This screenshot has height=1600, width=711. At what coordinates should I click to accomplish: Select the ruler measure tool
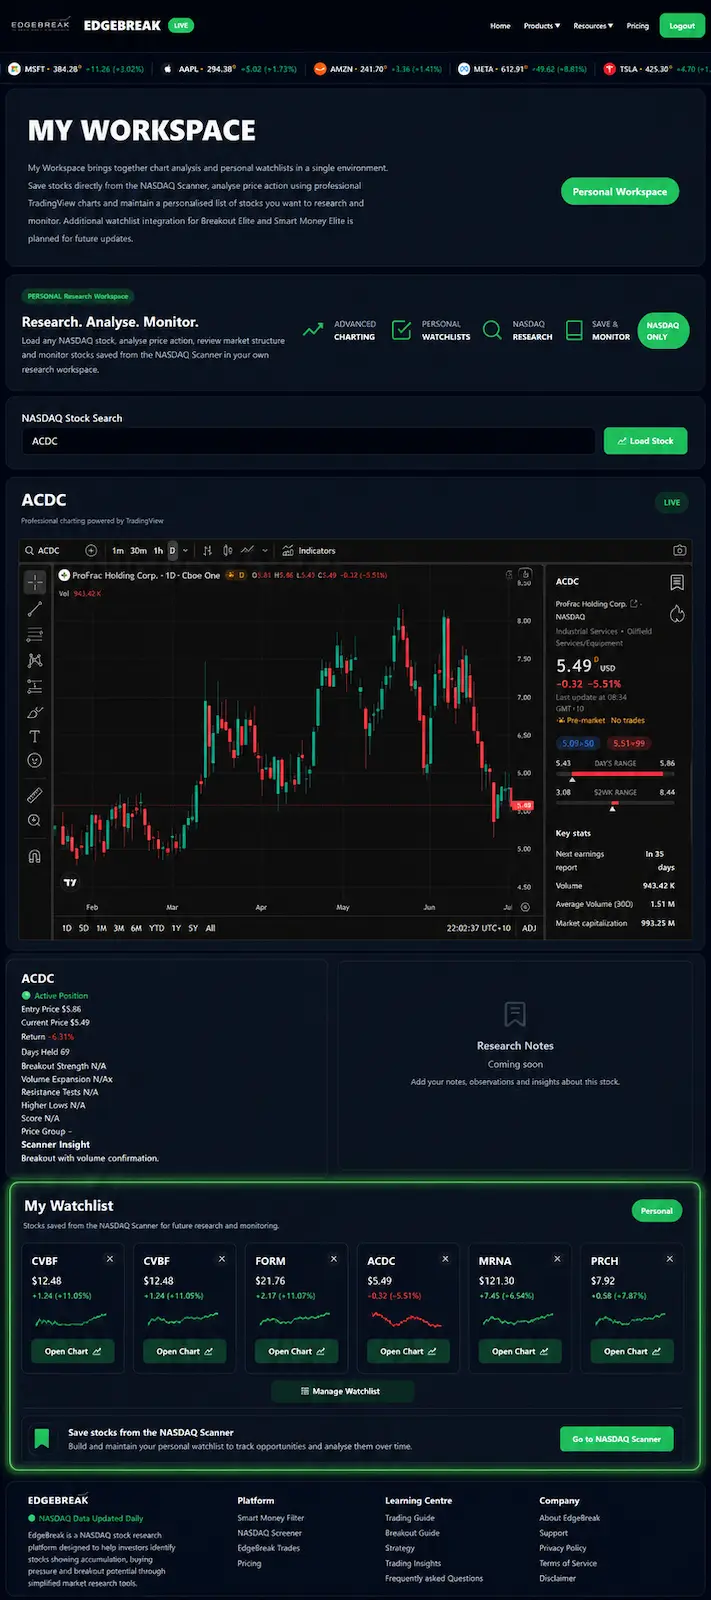35,795
